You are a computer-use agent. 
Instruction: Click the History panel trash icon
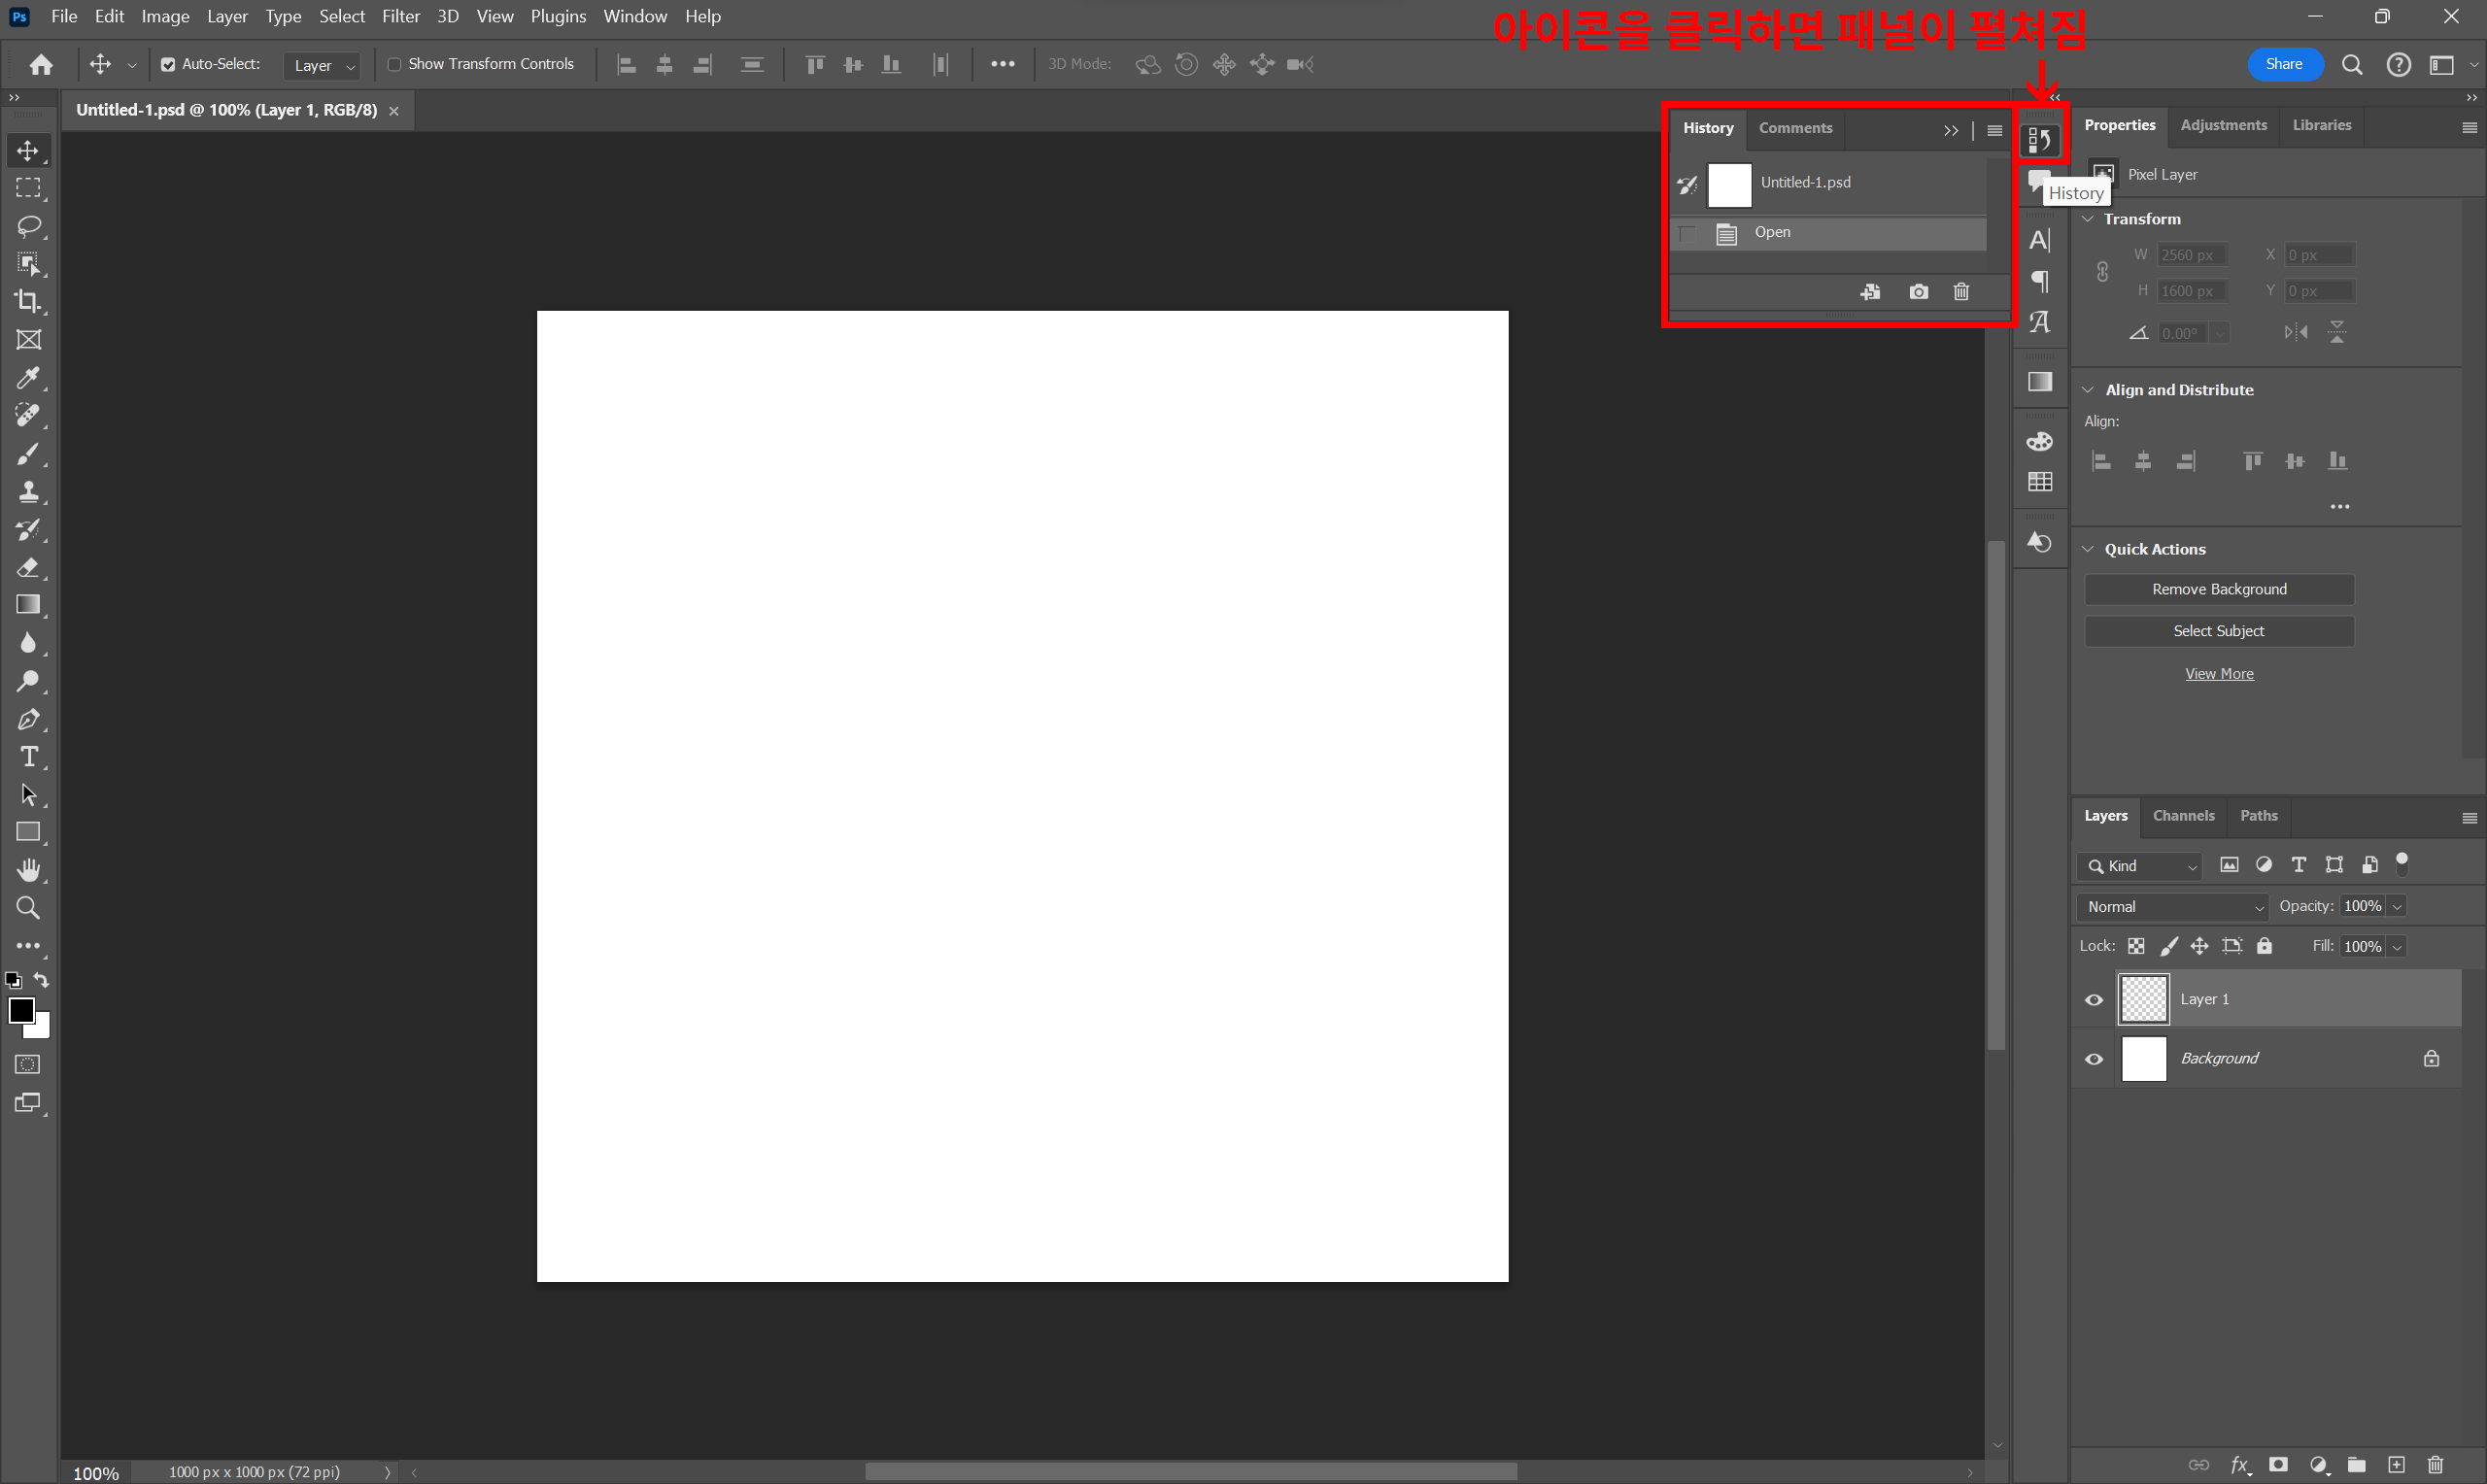coord(1961,292)
